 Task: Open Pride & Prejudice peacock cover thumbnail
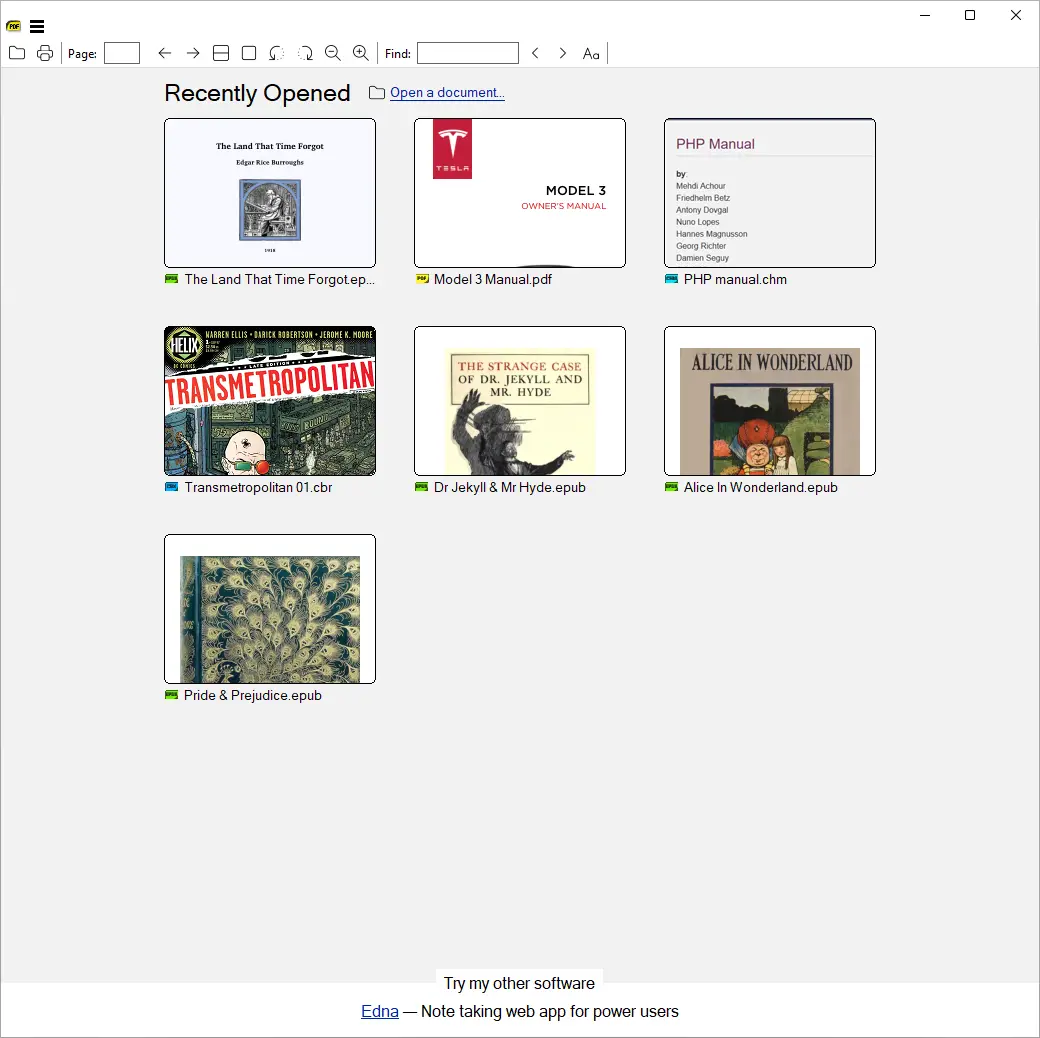pyautogui.click(x=270, y=609)
